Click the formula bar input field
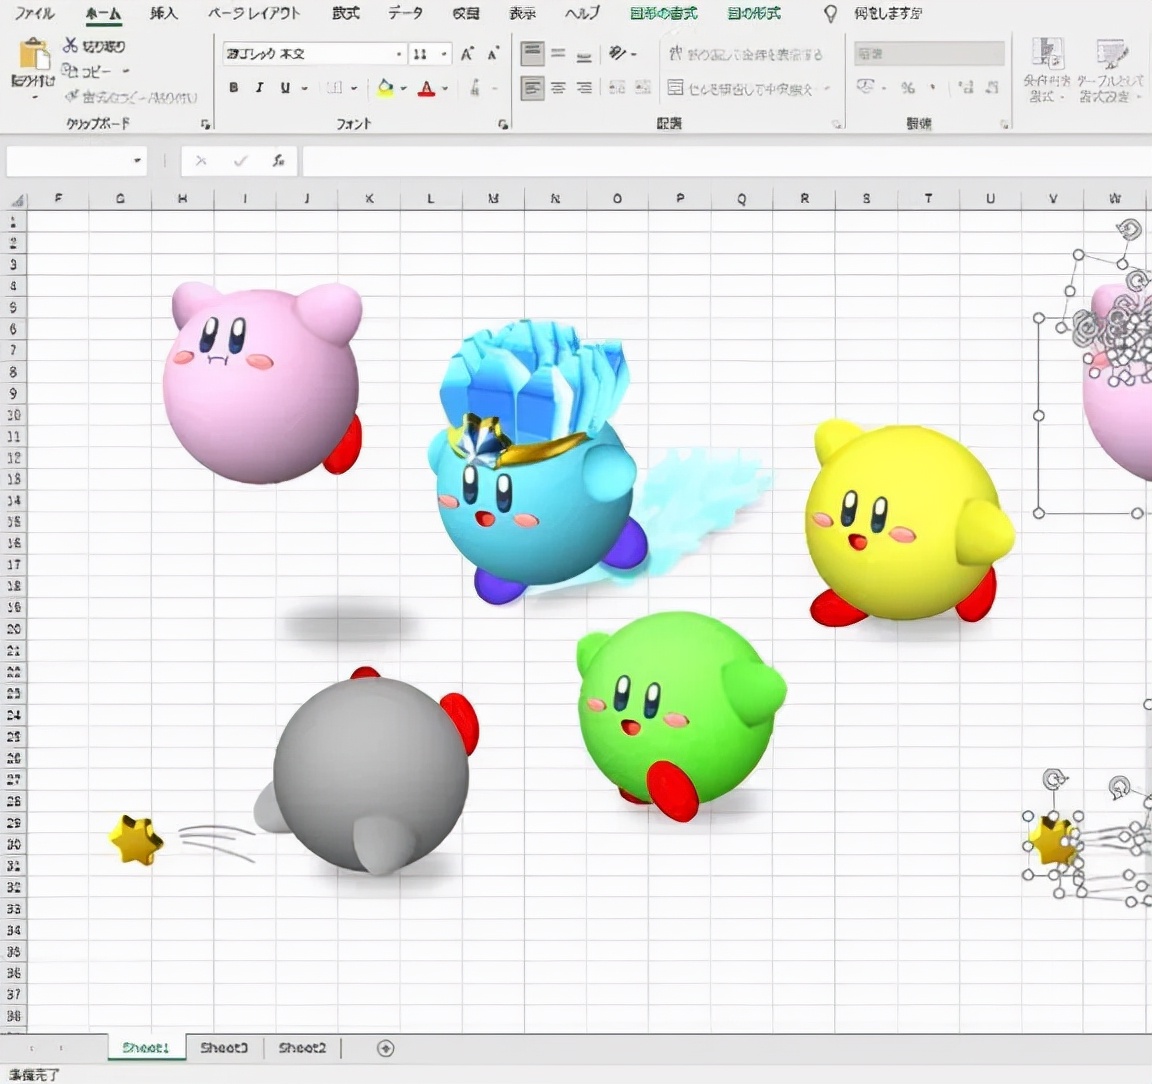Screen dimensions: 1152x1084 [726, 161]
